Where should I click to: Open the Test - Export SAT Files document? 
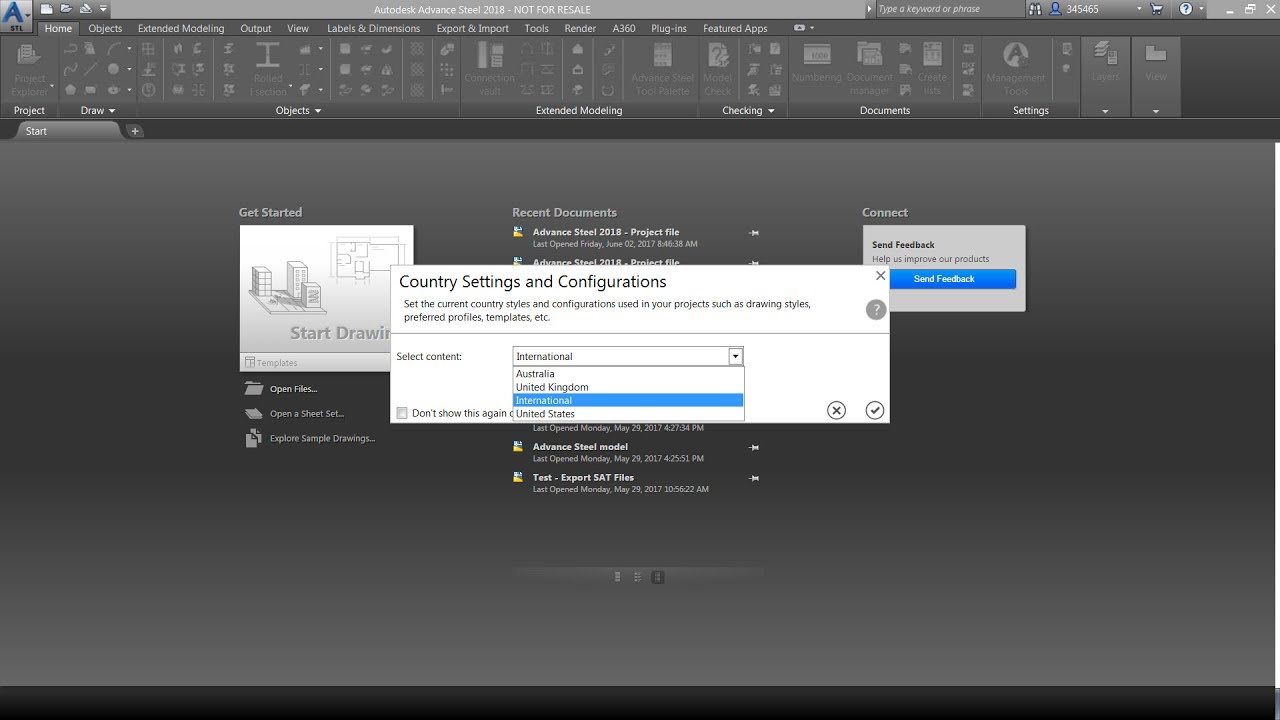(x=583, y=477)
